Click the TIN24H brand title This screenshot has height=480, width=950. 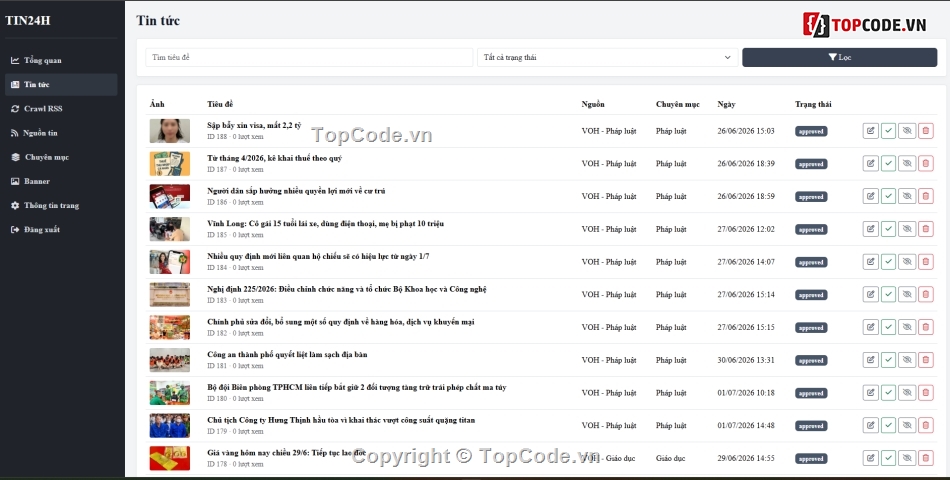(x=28, y=21)
